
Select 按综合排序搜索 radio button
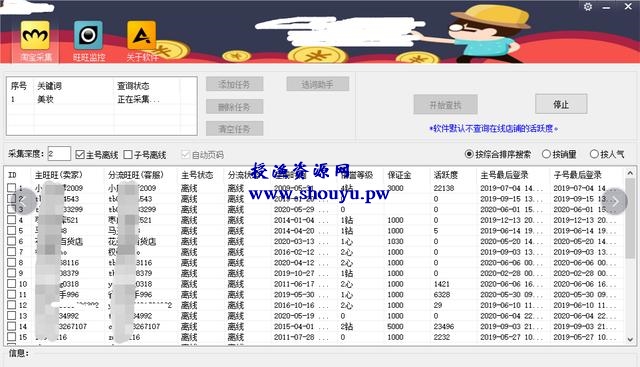(x=469, y=154)
